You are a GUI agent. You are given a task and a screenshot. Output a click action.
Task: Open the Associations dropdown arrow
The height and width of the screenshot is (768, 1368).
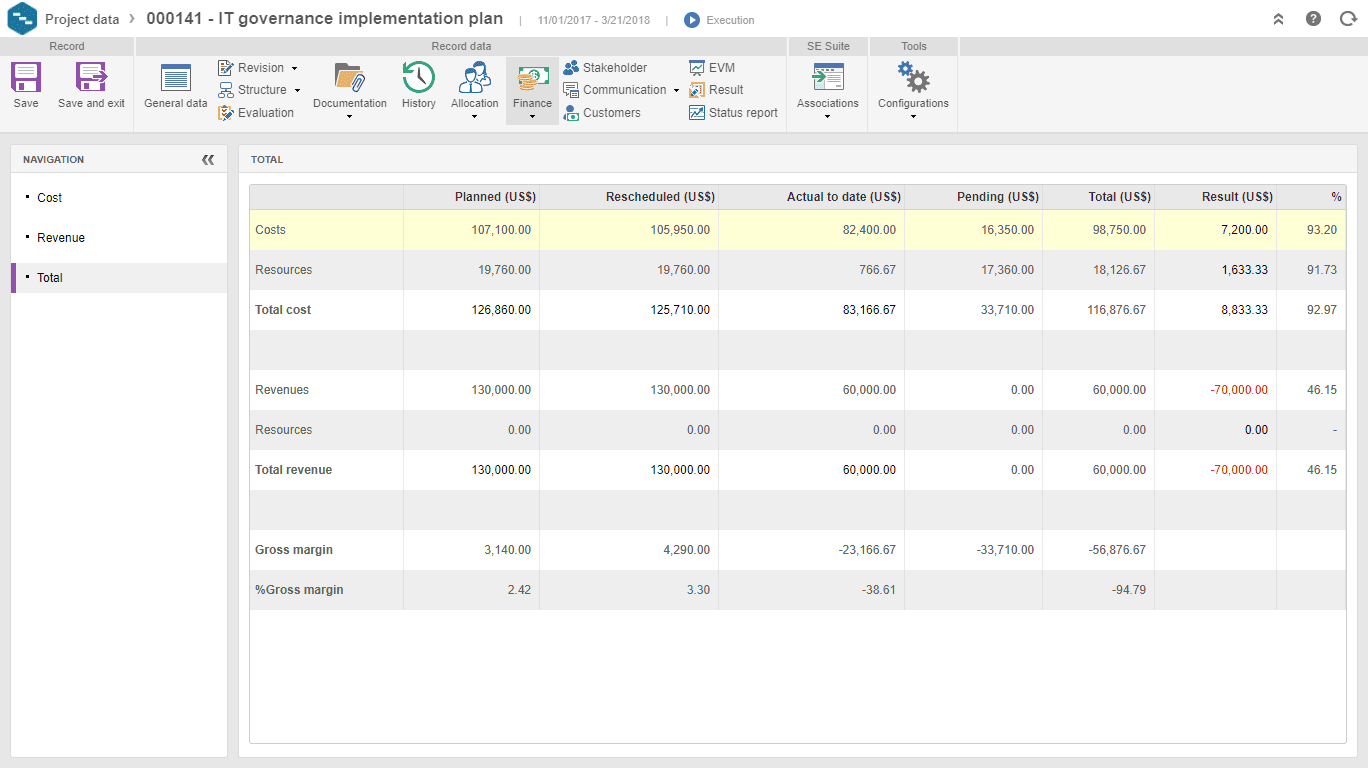[828, 117]
